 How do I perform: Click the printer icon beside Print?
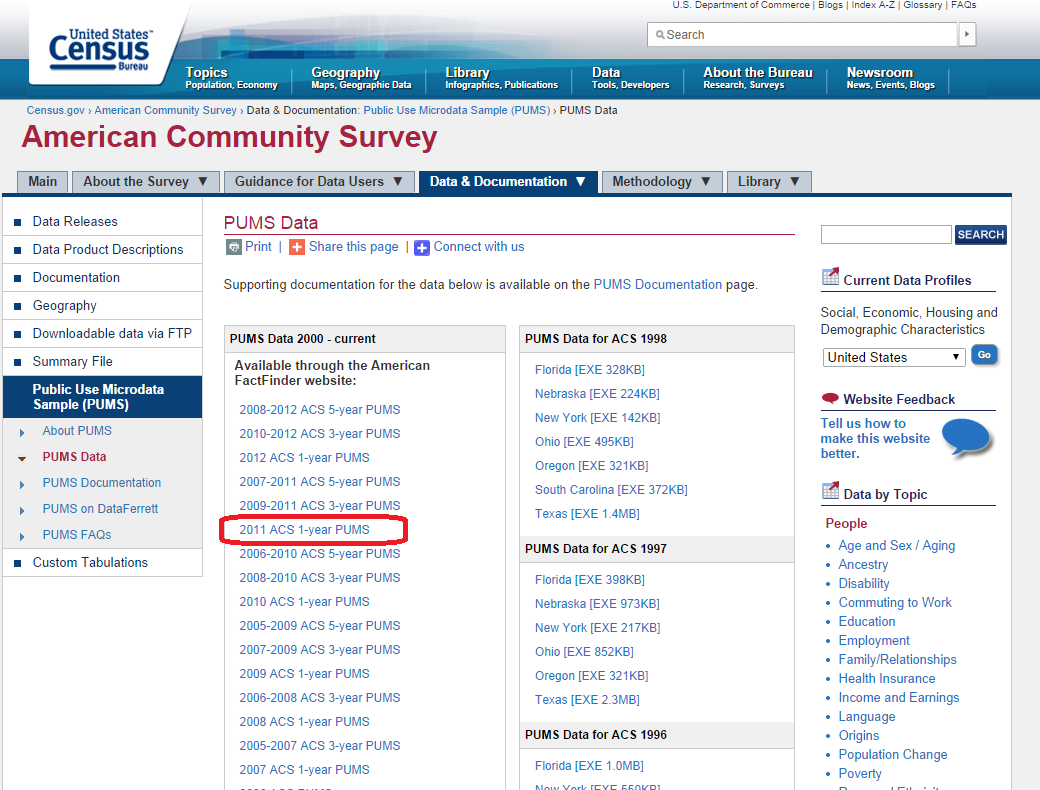pyautogui.click(x=233, y=247)
